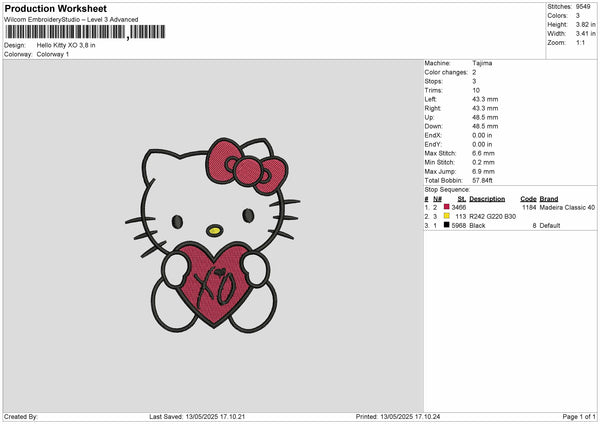
Task: Click the zoom value '1:1'
Action: point(580,43)
